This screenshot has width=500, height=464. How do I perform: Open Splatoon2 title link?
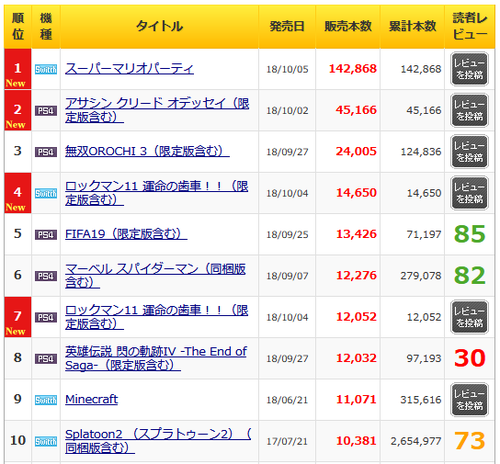coord(158,441)
